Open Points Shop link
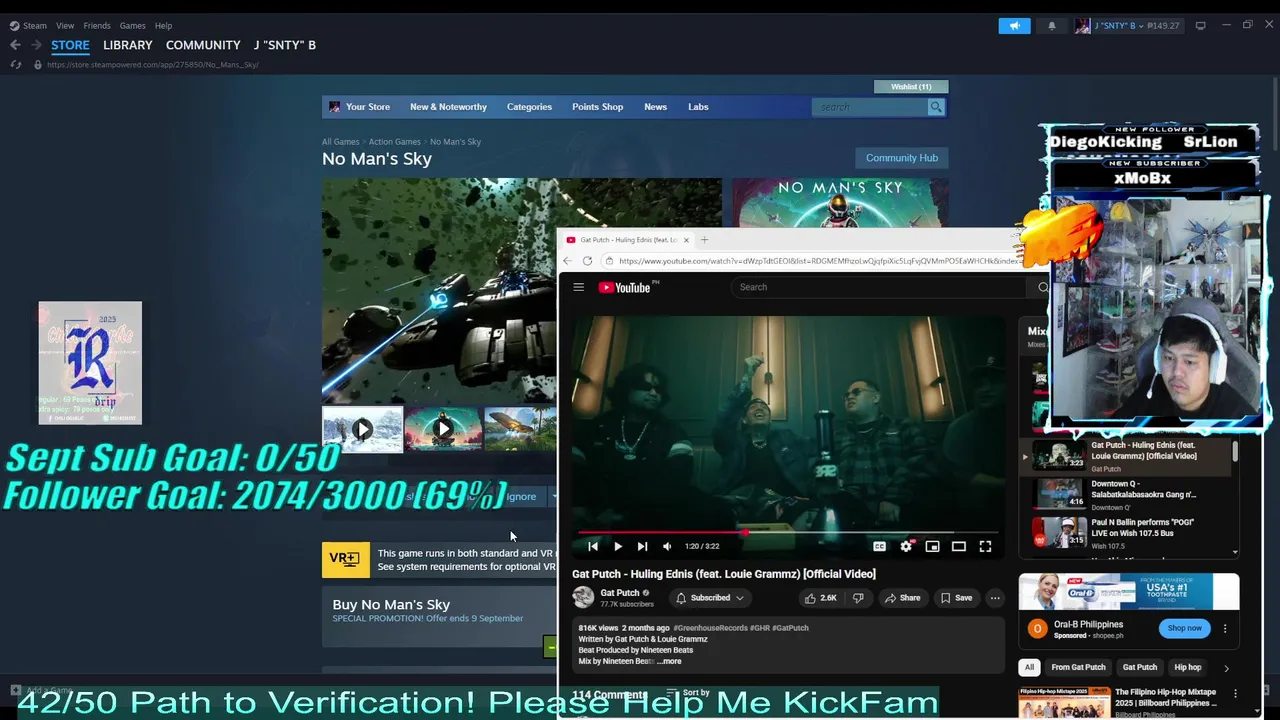The image size is (1280, 720). 597,107
